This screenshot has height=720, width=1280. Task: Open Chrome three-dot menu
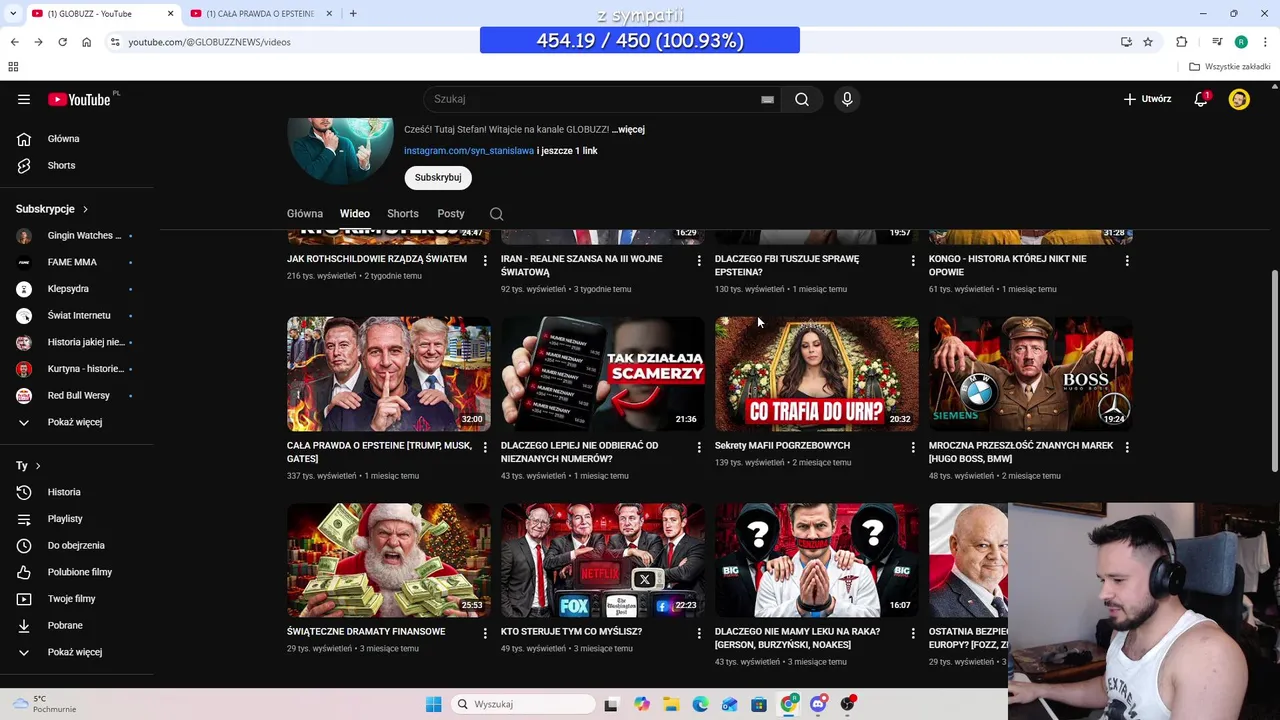point(1266,42)
